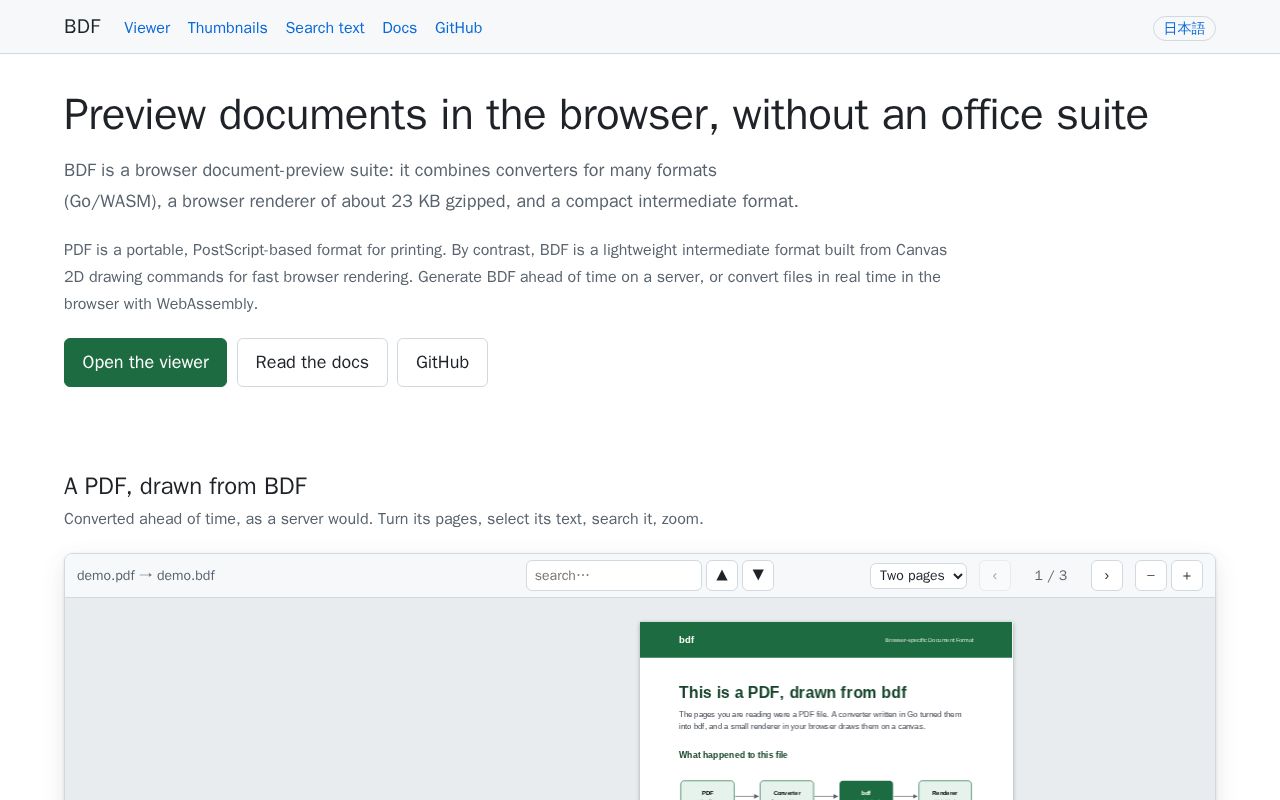Screen dimensions: 1280x800
Task: Click the Read the docs button
Action: click(312, 362)
